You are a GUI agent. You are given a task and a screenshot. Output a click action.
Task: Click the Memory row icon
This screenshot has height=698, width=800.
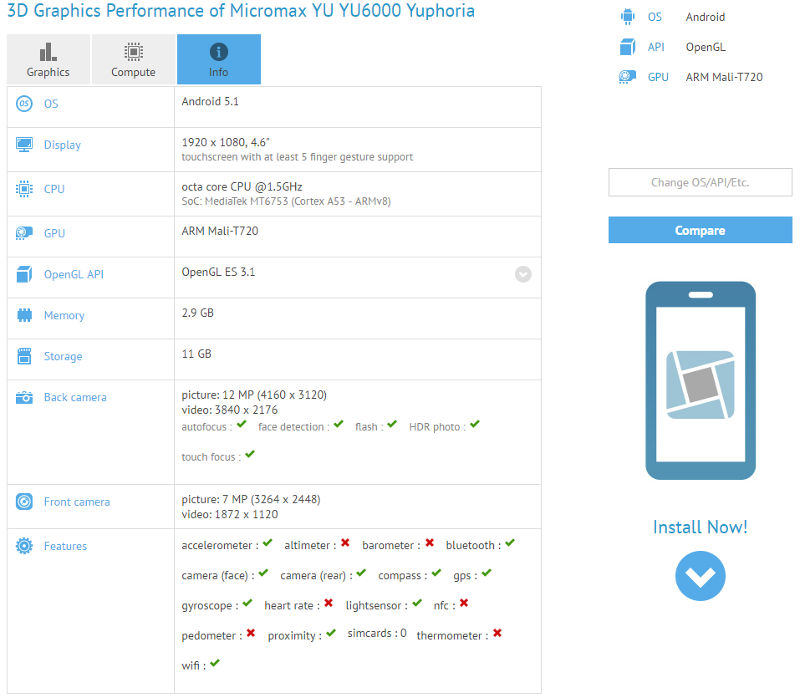[x=24, y=315]
